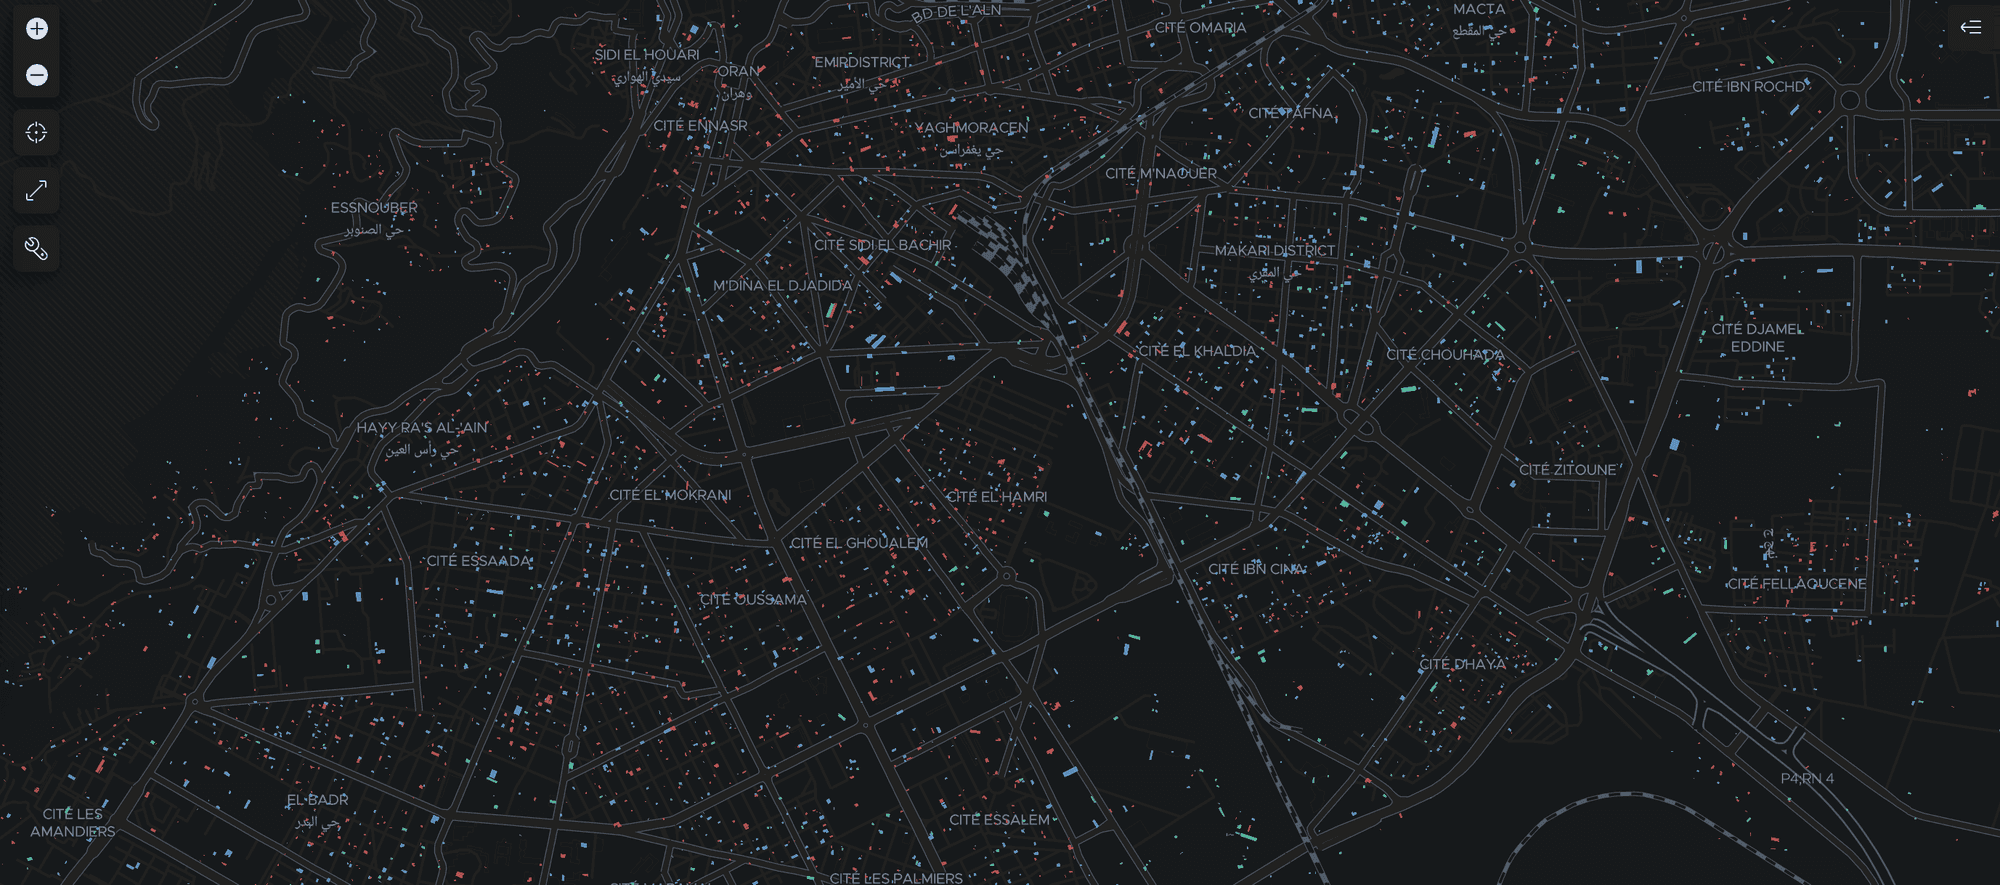Screen dimensions: 2000x885
Task: Select the CITÉ IBN CINA label
Action: [x=1256, y=570]
